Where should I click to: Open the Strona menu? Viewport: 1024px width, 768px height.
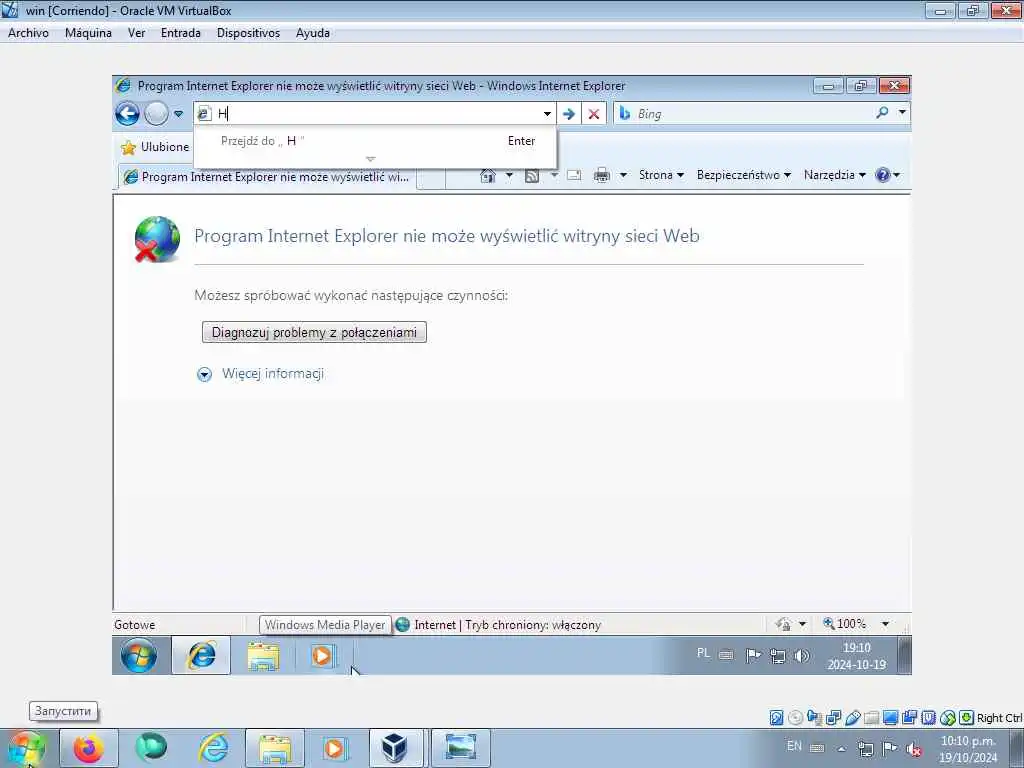pos(661,175)
